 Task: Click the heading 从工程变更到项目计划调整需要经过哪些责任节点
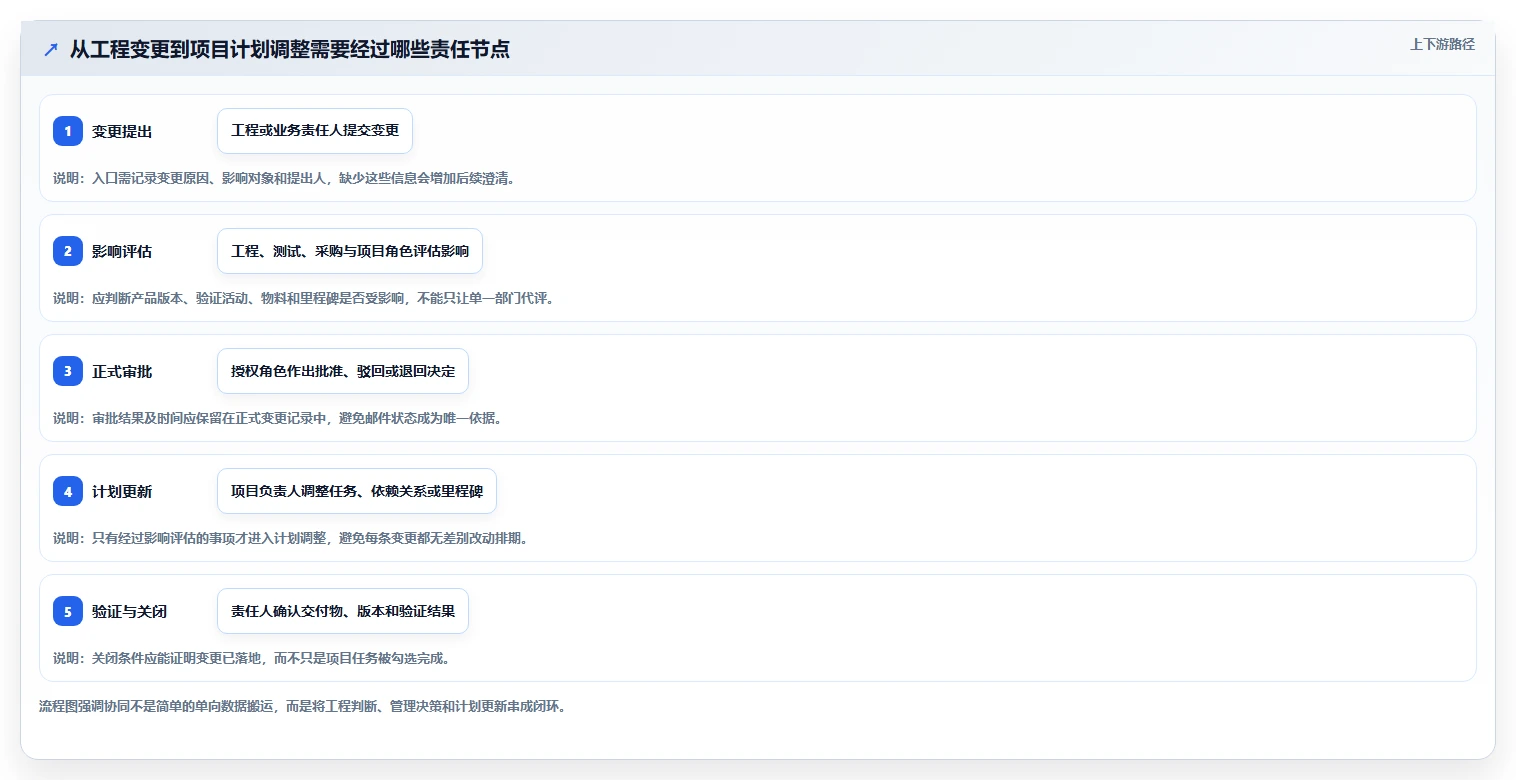290,49
